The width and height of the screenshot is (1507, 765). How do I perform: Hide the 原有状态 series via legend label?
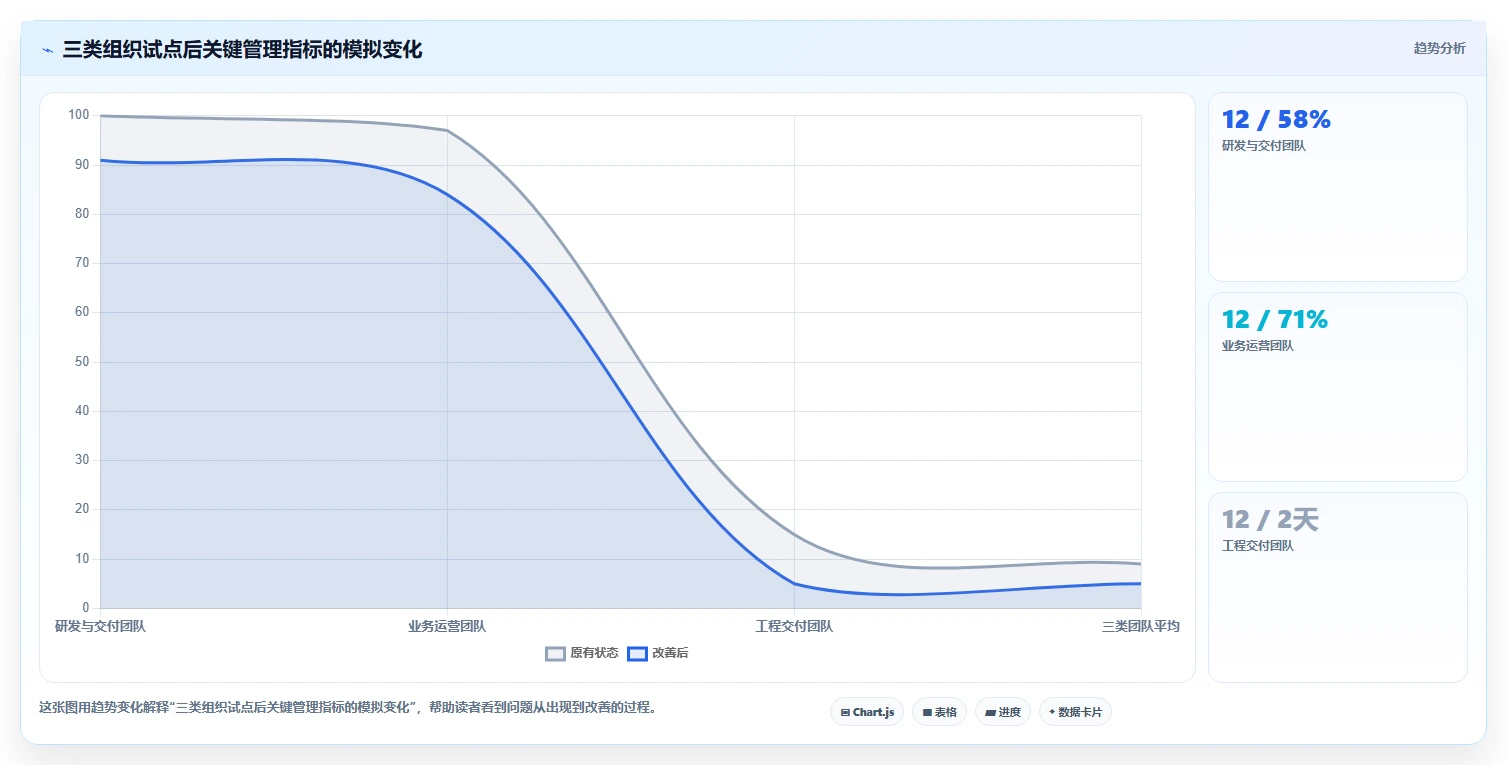594,653
